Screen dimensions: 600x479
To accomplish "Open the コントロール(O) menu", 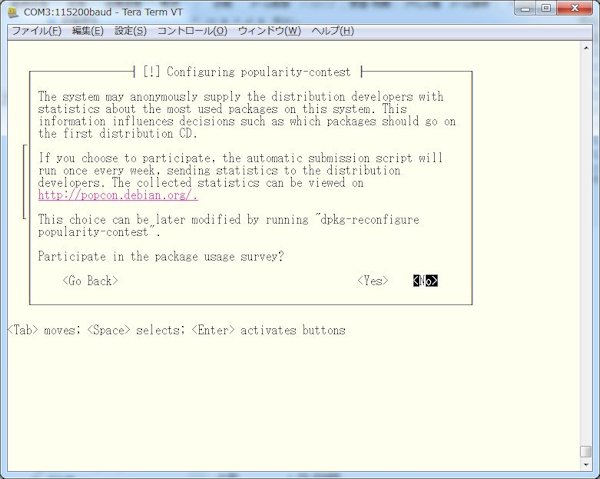I will pyautogui.click(x=192, y=31).
